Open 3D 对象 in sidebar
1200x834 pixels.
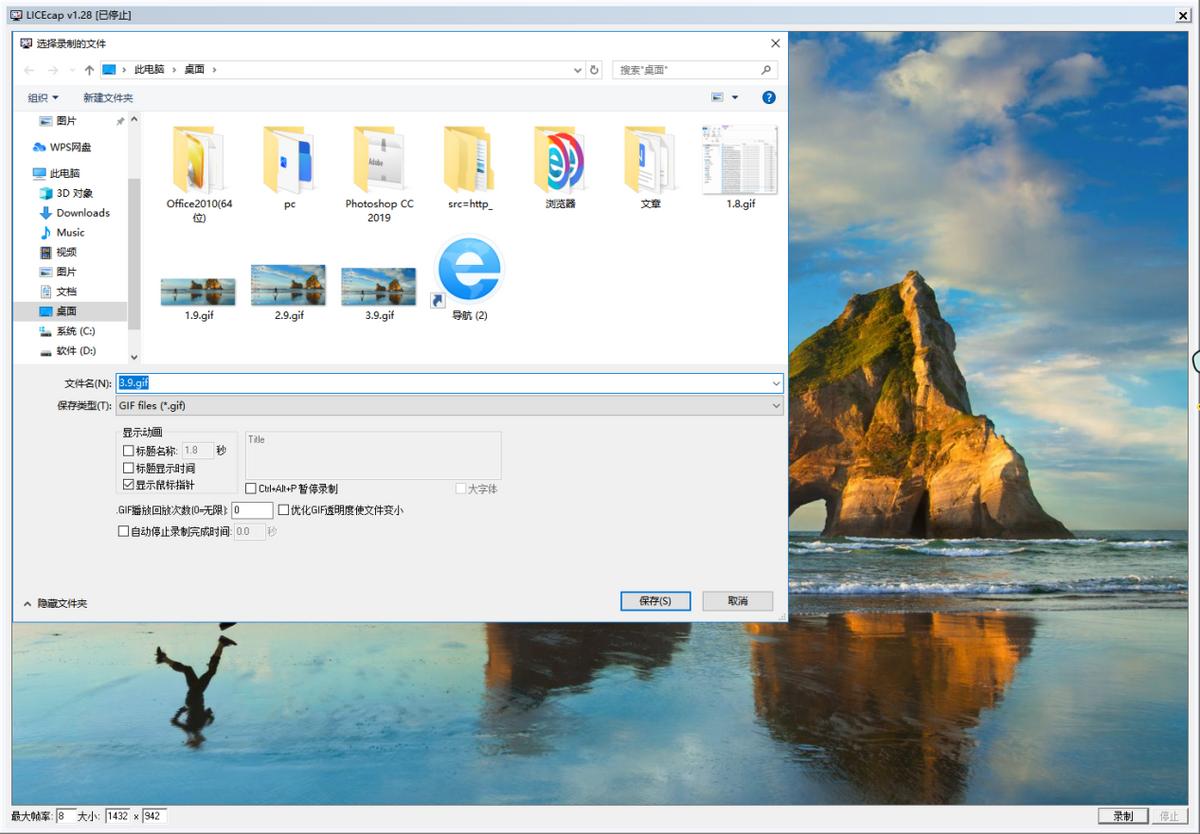(74, 193)
